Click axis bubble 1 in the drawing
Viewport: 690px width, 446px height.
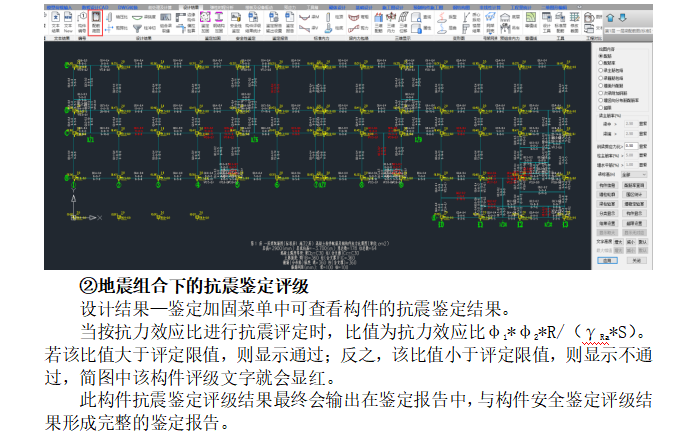[x=73, y=185]
